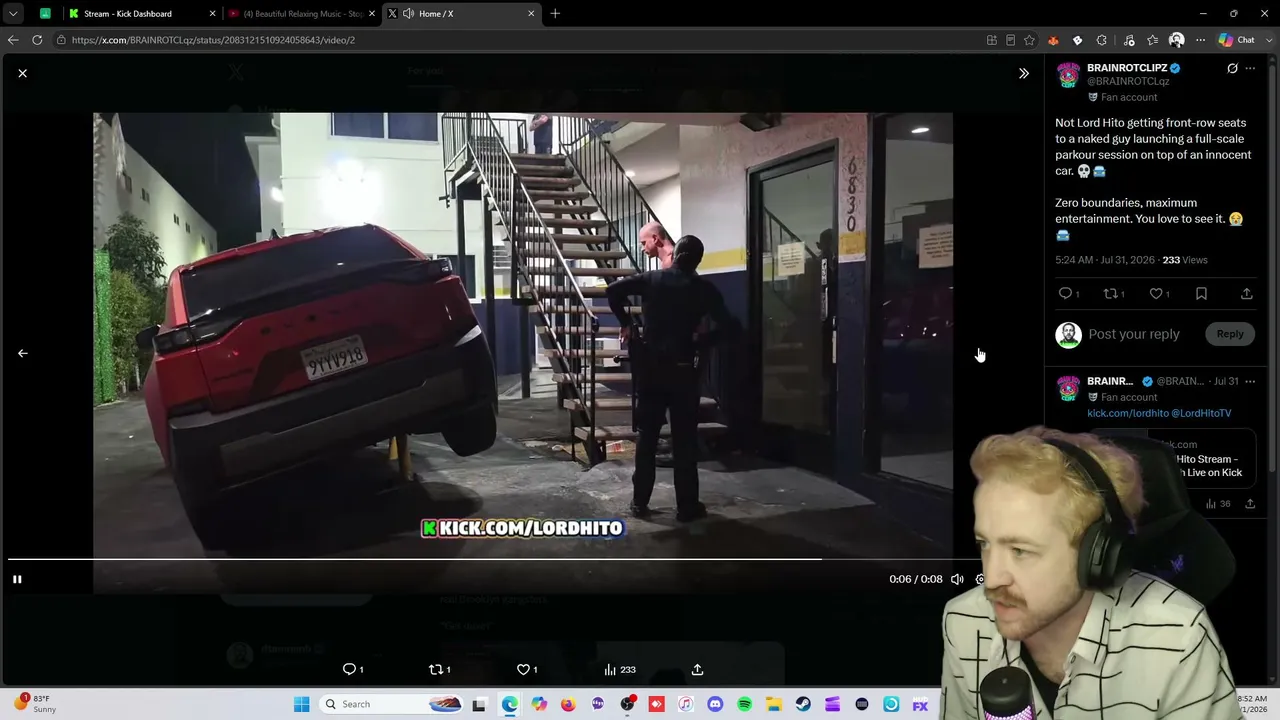The width and height of the screenshot is (1280, 720).
Task: Open Grok actions icon on the main post
Action: (x=1232, y=68)
